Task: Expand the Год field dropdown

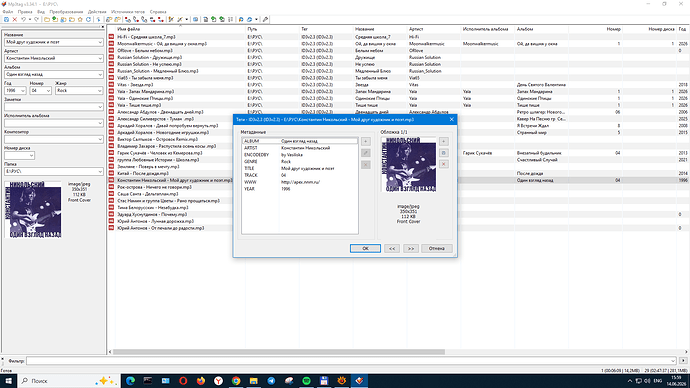Action: pyautogui.click(x=23, y=91)
